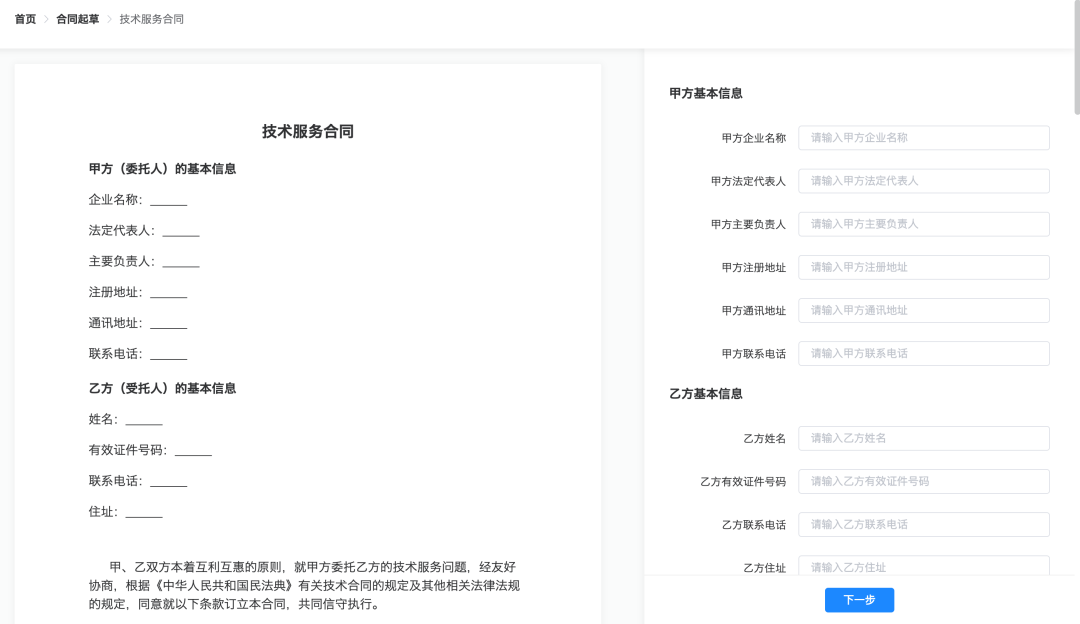Click the 甲方基本信息 section heading
Screen dimensions: 1080x624
click(705, 94)
